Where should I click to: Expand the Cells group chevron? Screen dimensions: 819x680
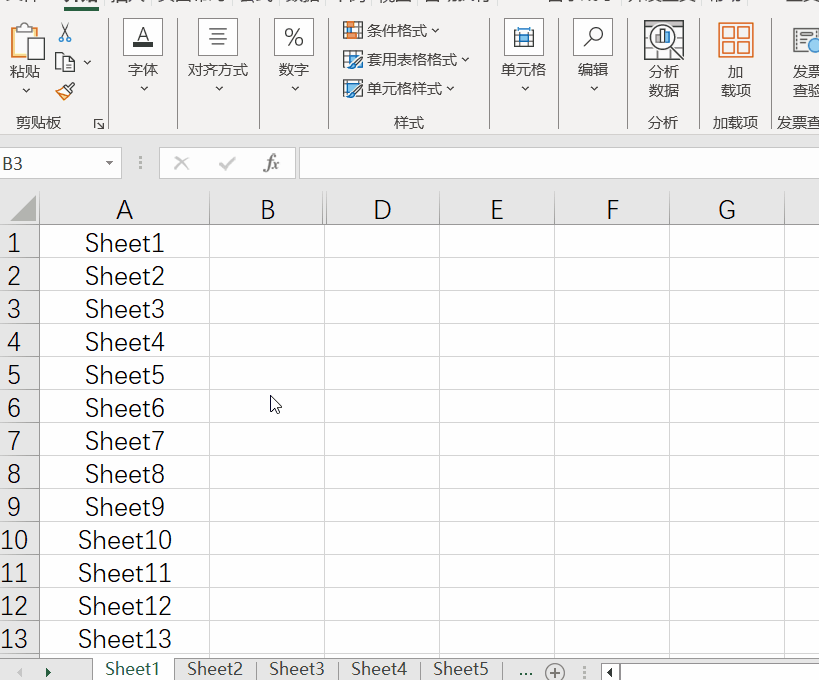click(525, 88)
